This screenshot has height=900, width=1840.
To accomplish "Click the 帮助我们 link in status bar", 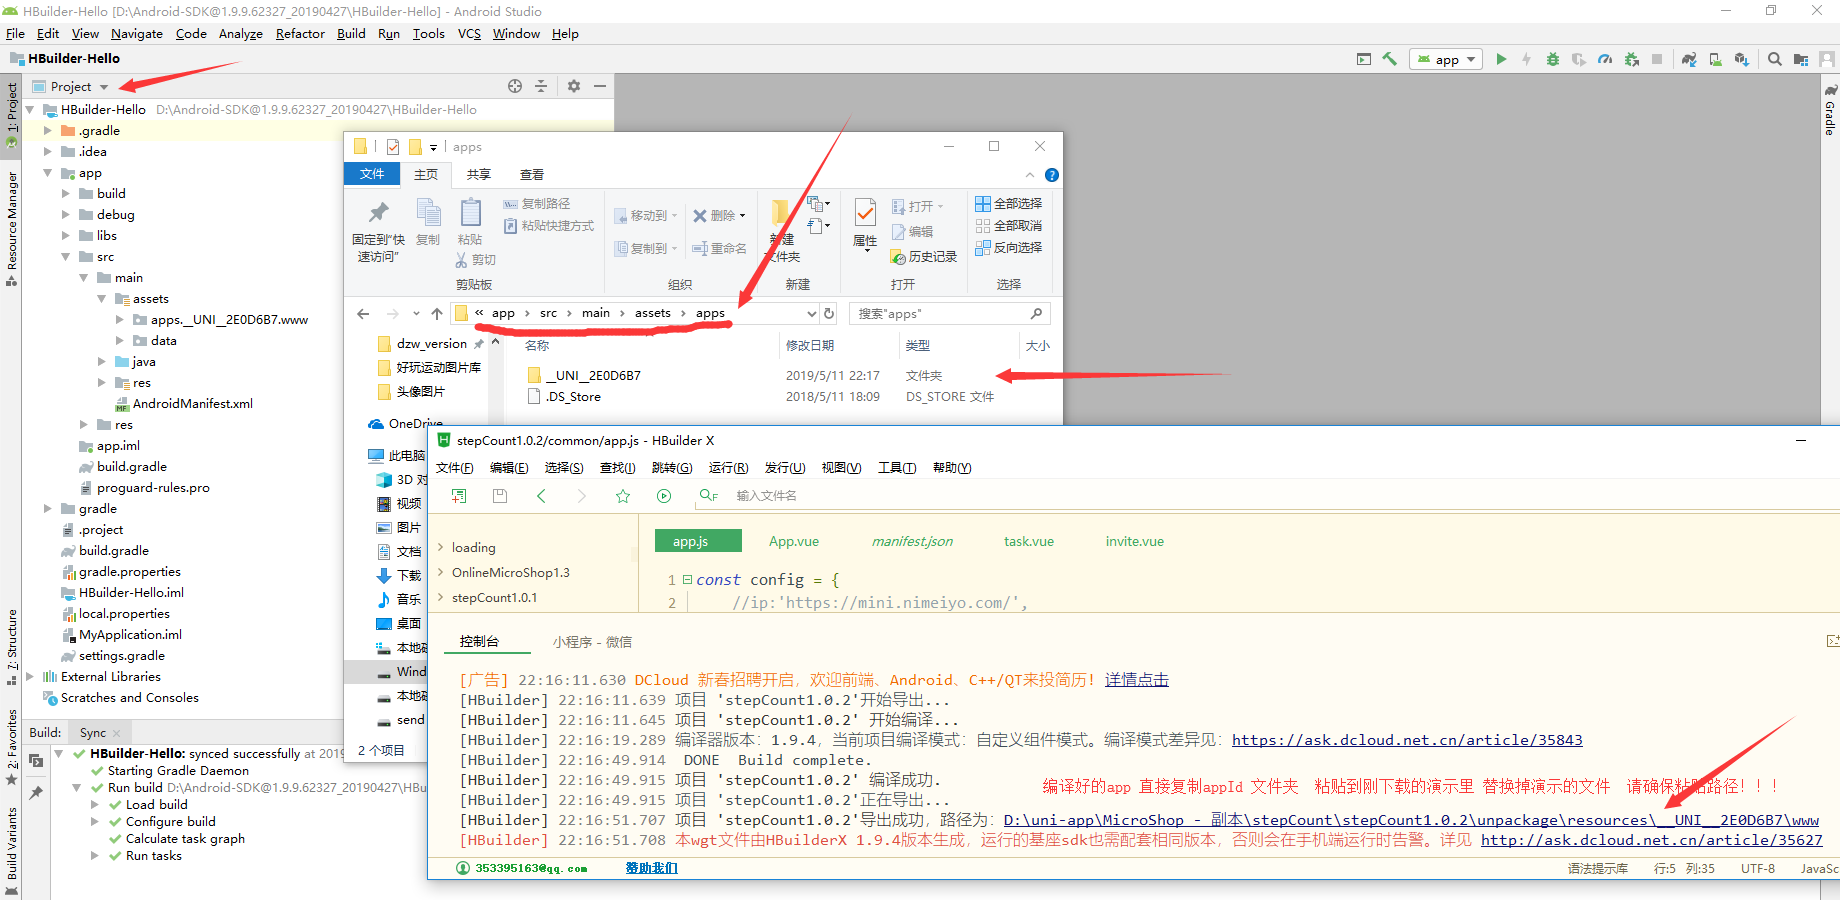I will (651, 868).
